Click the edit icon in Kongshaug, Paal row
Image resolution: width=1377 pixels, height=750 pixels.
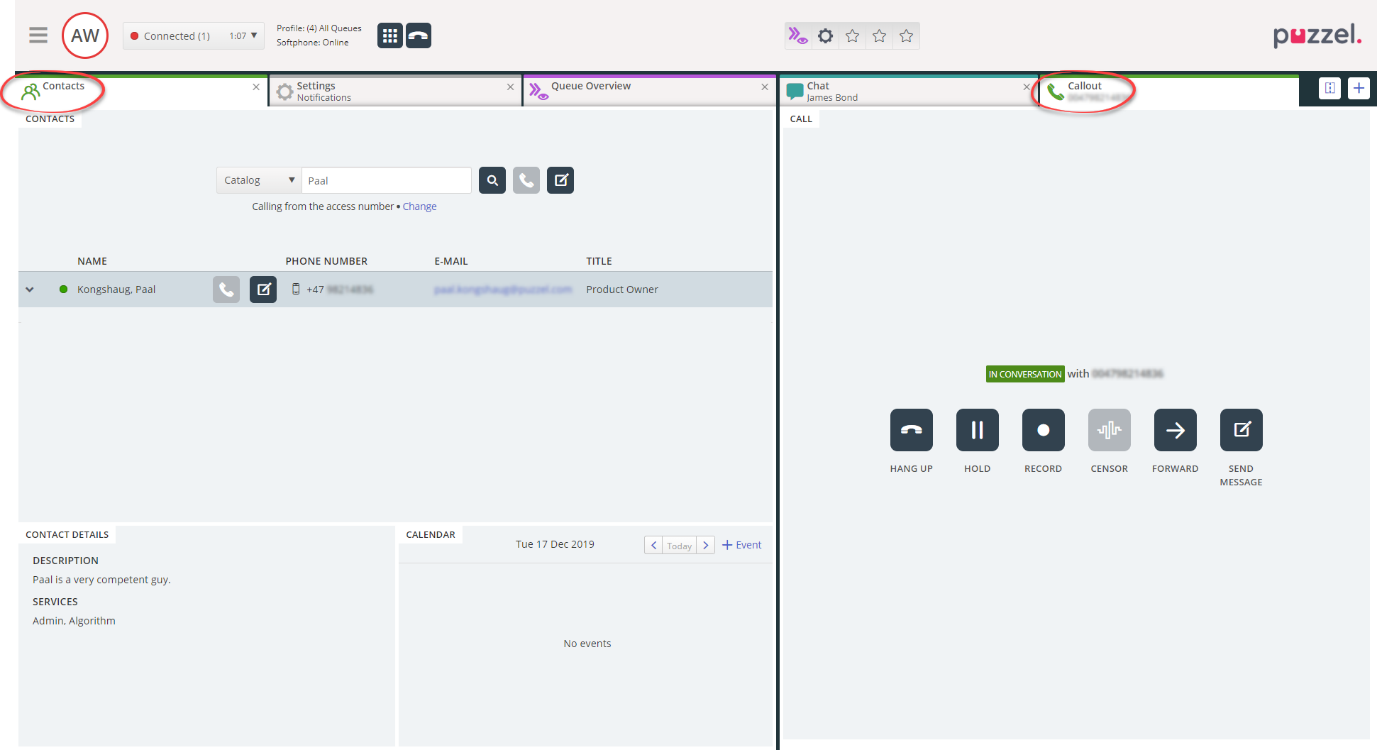tap(263, 289)
